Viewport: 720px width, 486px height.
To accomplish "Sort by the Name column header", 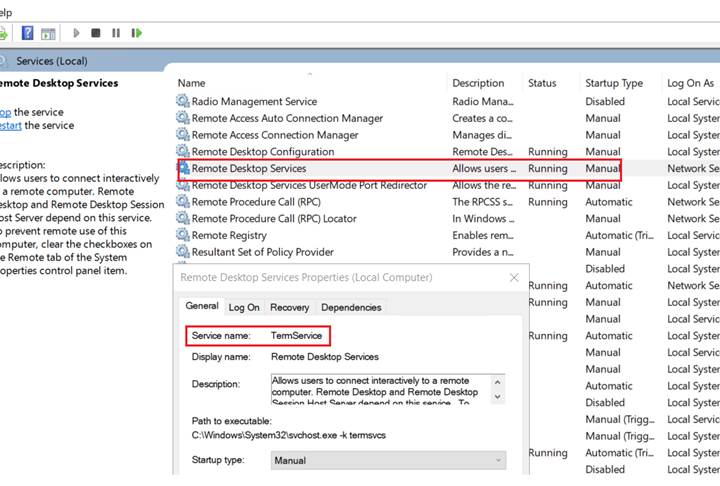I will click(x=191, y=83).
